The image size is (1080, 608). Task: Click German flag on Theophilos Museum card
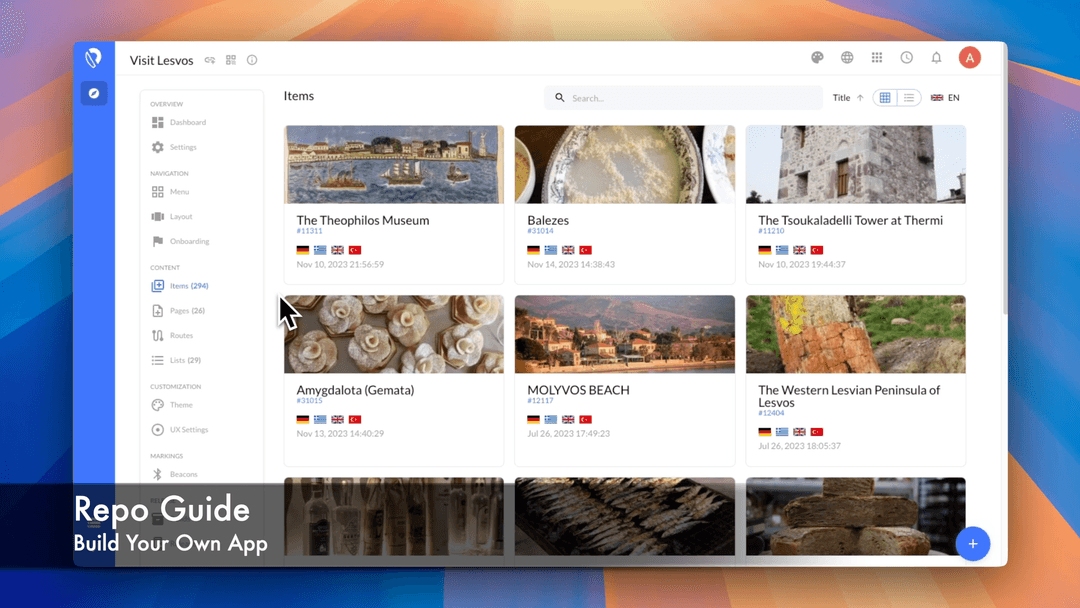click(302, 250)
